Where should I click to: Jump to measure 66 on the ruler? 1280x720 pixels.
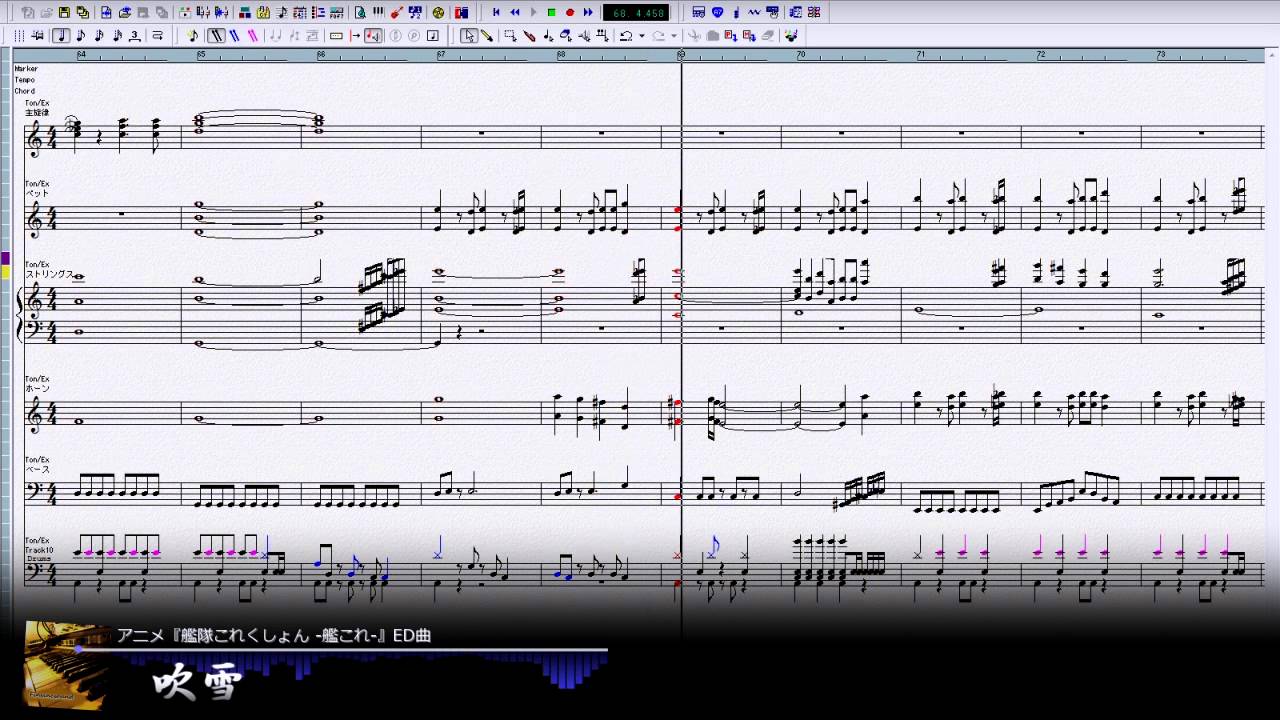click(x=321, y=54)
